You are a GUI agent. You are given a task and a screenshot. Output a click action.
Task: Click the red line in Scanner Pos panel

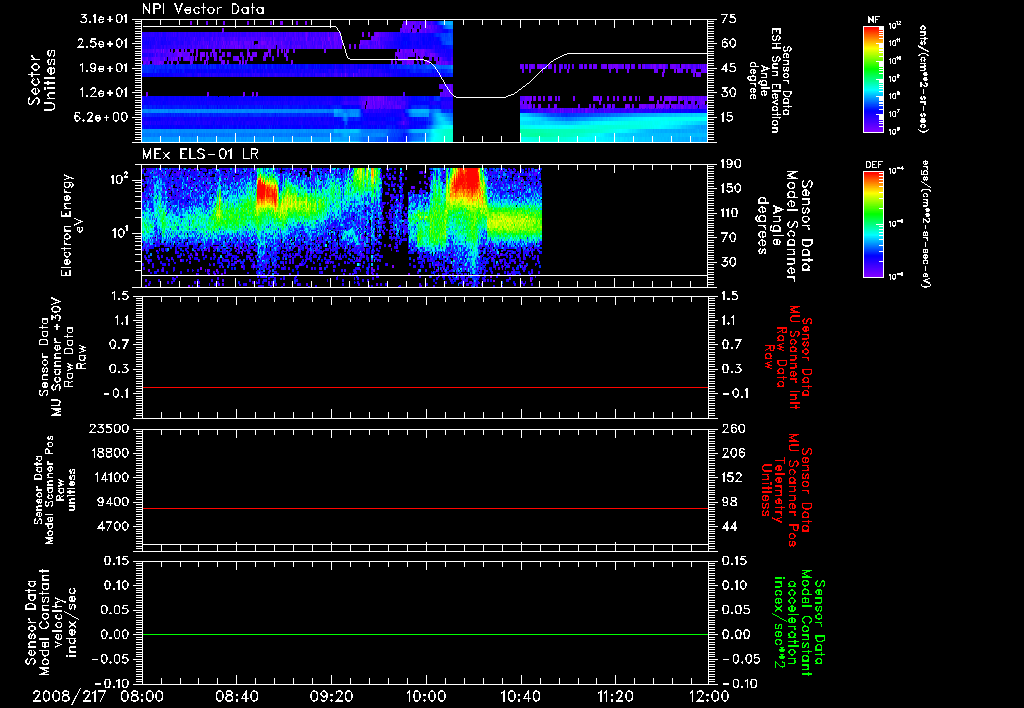tap(425, 508)
